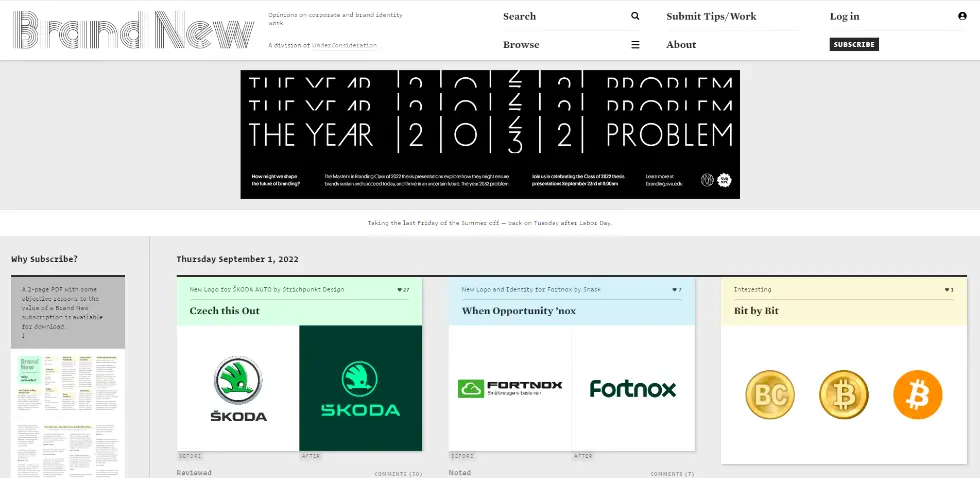Open Comments (30) on Škoda post
The width and height of the screenshot is (980, 478).
398,474
